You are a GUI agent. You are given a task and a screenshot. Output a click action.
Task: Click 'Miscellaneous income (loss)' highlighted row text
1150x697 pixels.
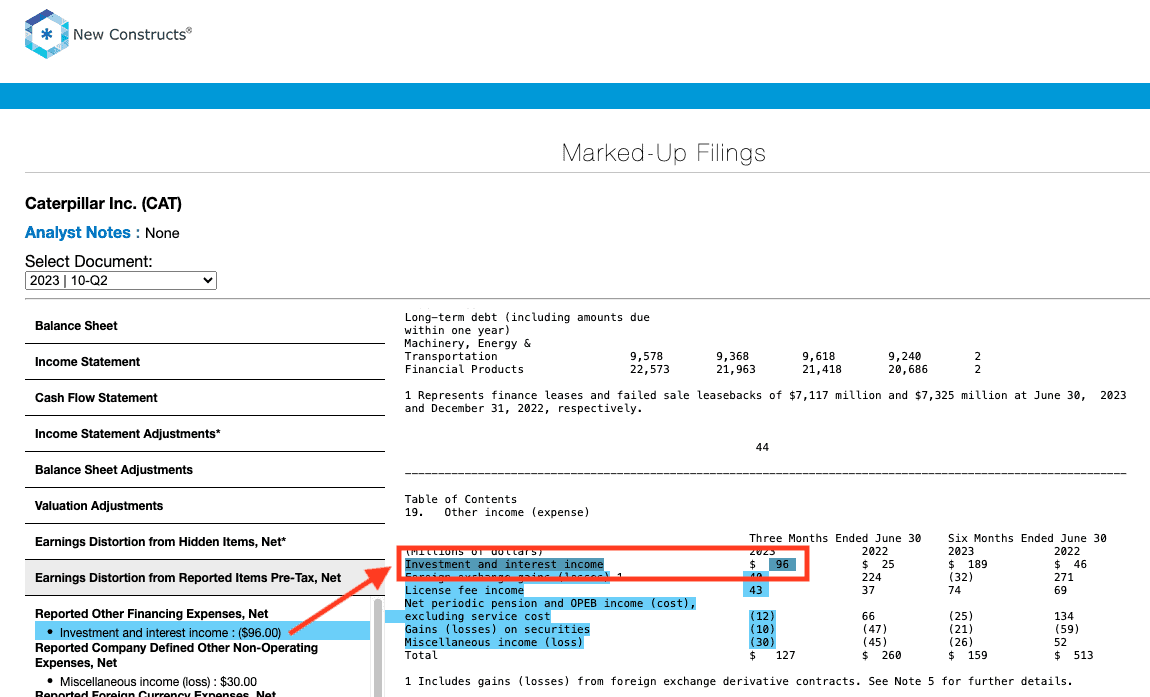coord(494,643)
